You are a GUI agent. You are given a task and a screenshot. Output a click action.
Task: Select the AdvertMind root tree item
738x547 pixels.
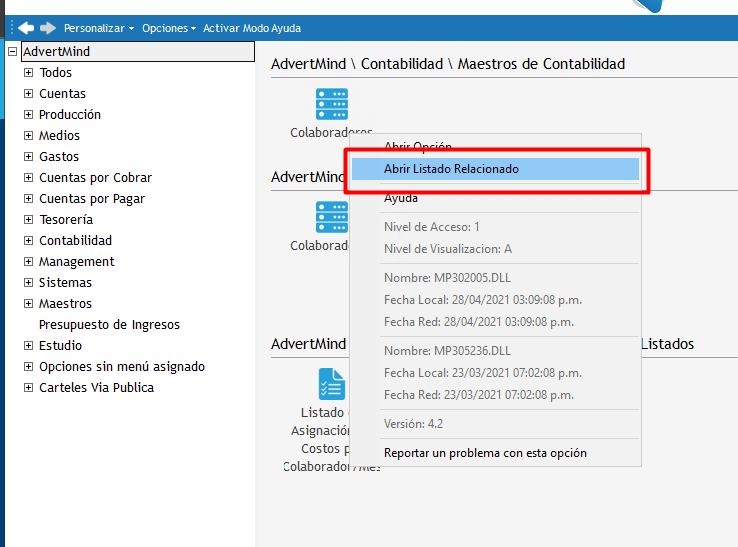(138, 51)
